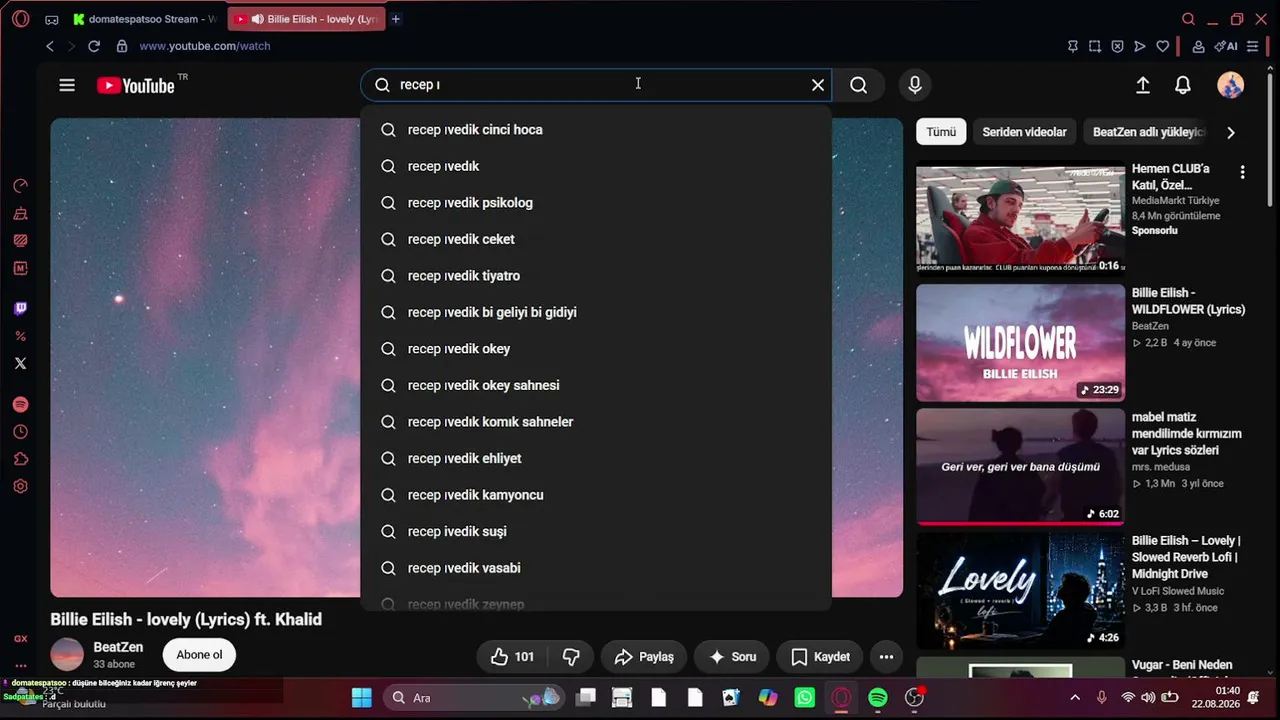Open the YouTube guide hamburger menu
This screenshot has height=720, width=1280.
coord(67,85)
